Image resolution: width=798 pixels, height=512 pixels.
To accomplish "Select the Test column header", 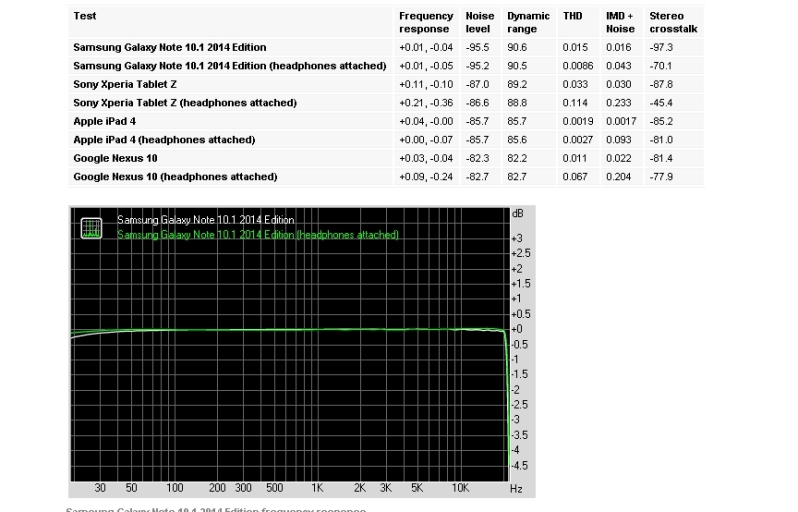I will point(84,16).
